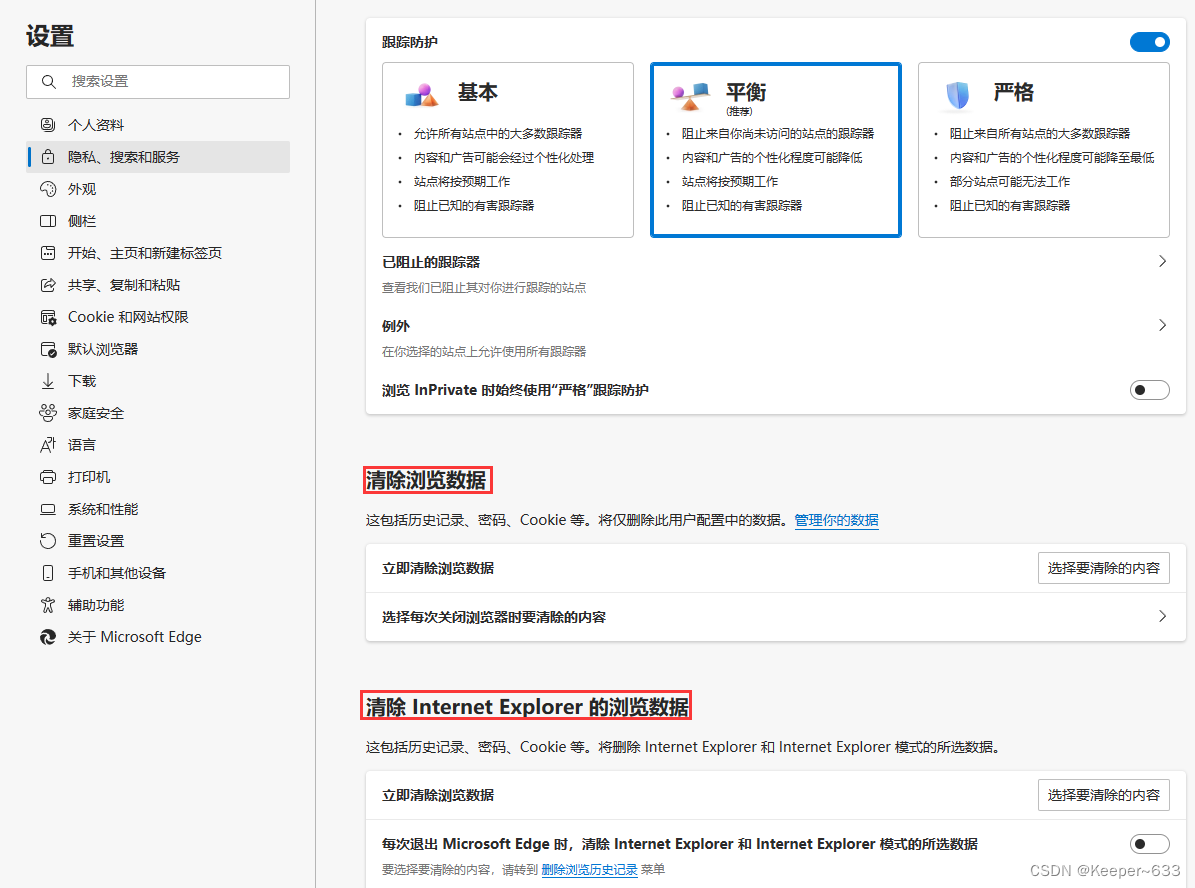Screen dimensions: 1195x888
Task: Toggle clearing IE data on Edge exit
Action: (1149, 843)
